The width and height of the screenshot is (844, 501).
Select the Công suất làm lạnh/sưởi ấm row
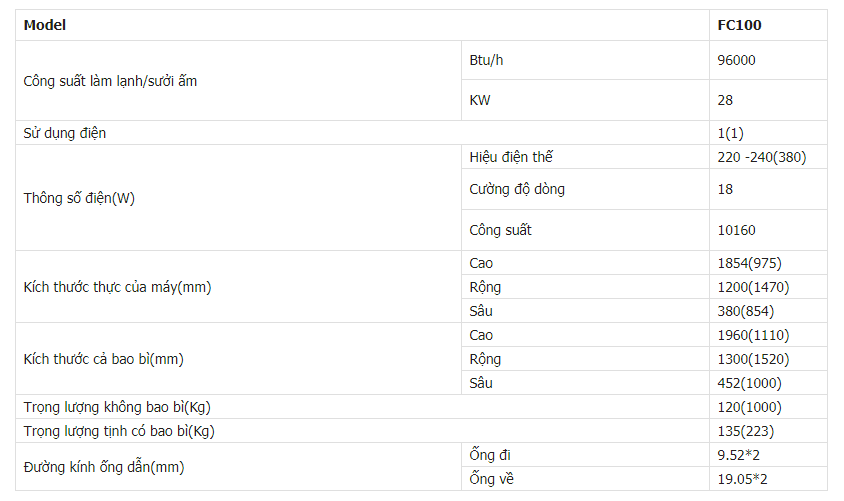[x=110, y=80]
